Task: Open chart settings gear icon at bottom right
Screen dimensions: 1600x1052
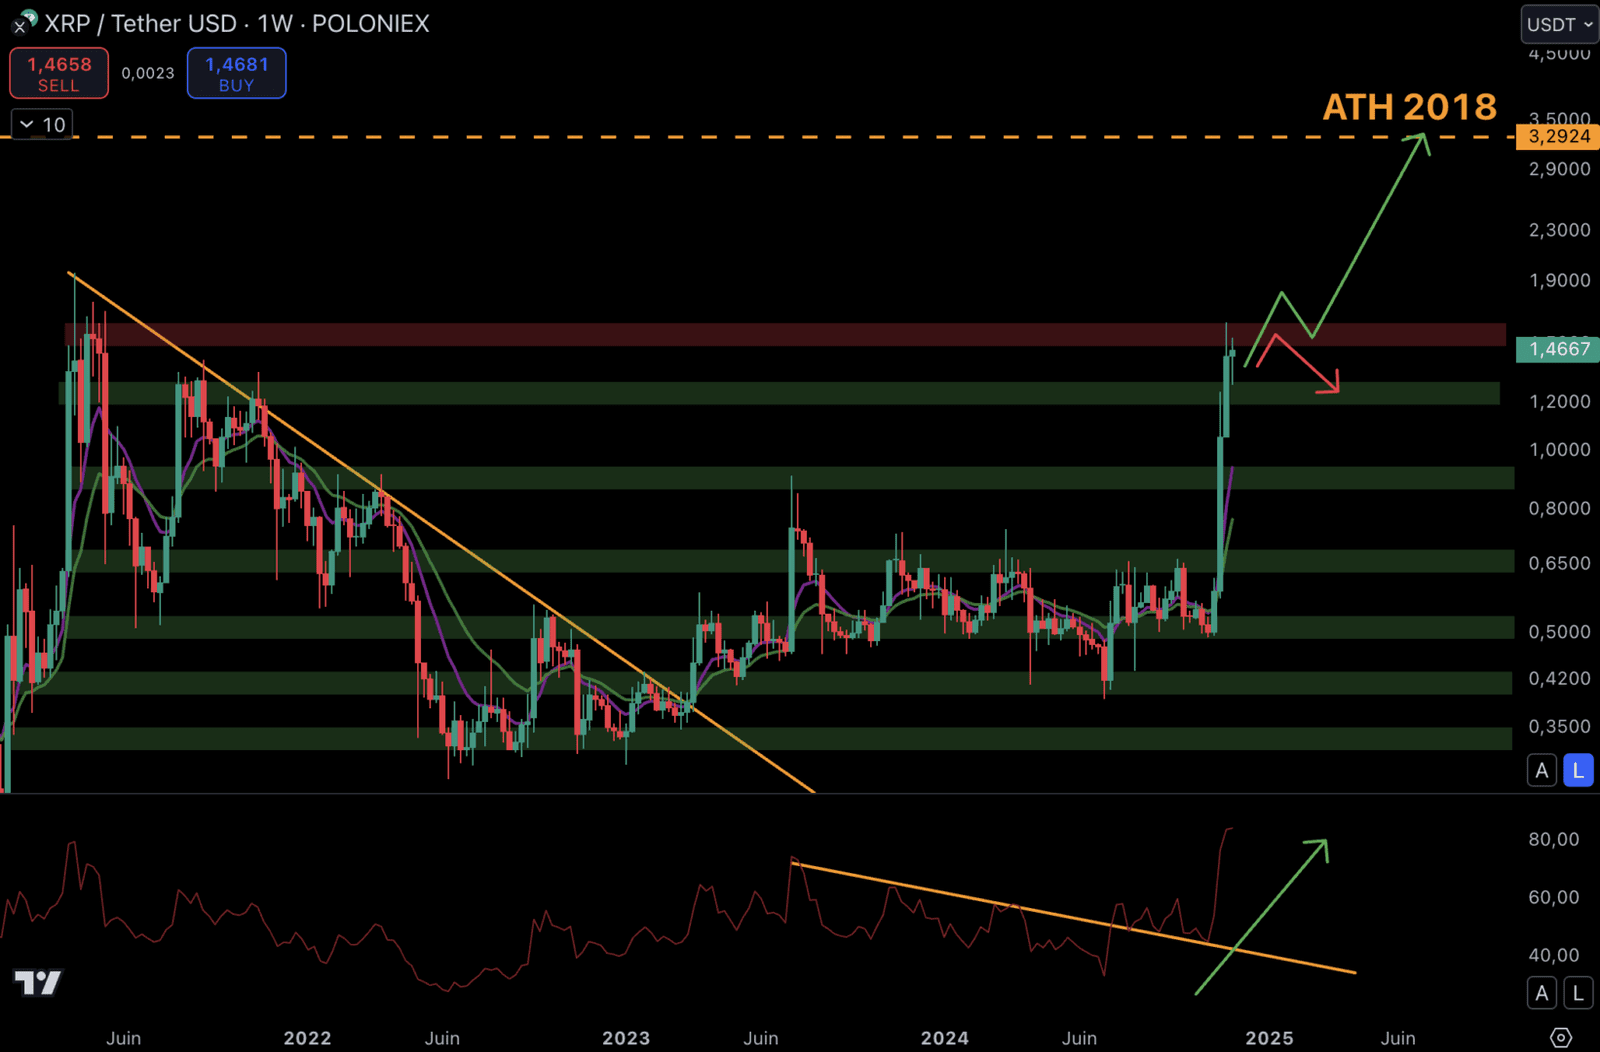Action: (1561, 1037)
